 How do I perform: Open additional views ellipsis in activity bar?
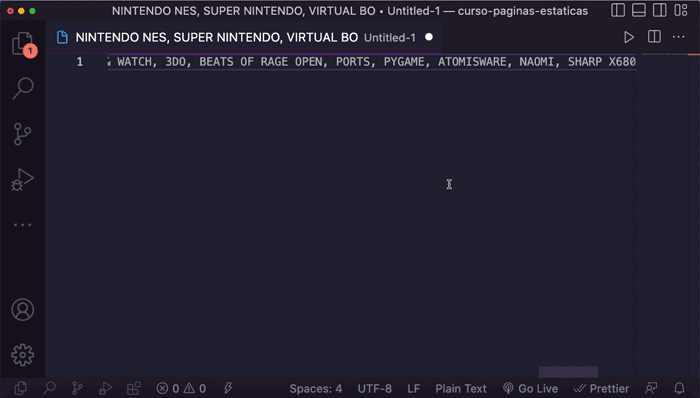(x=23, y=224)
